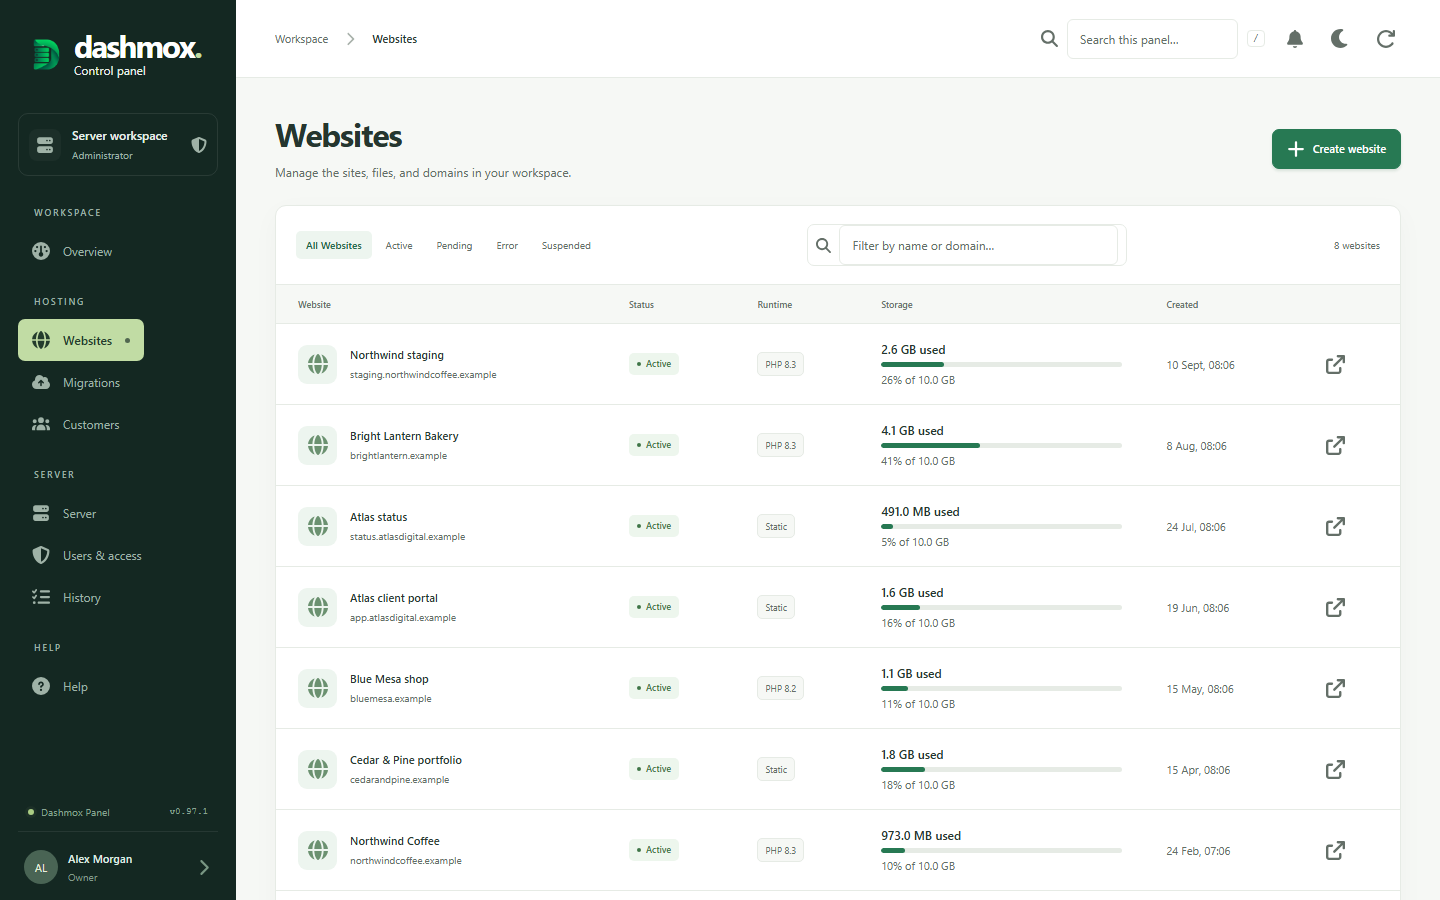Click the 8 websites count label
This screenshot has width=1440, height=900.
tap(1356, 246)
